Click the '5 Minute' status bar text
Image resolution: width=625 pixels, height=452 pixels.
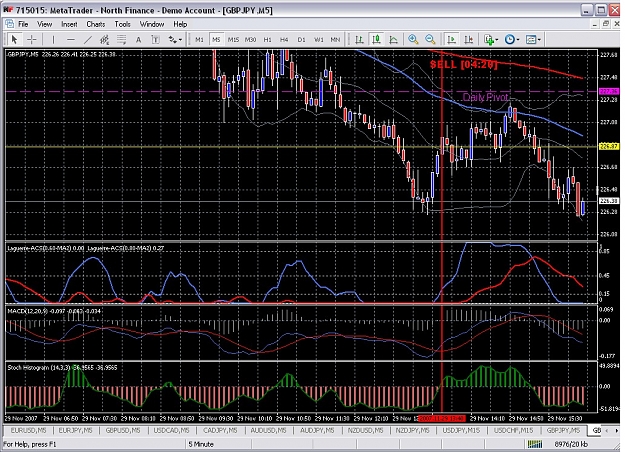(201, 444)
